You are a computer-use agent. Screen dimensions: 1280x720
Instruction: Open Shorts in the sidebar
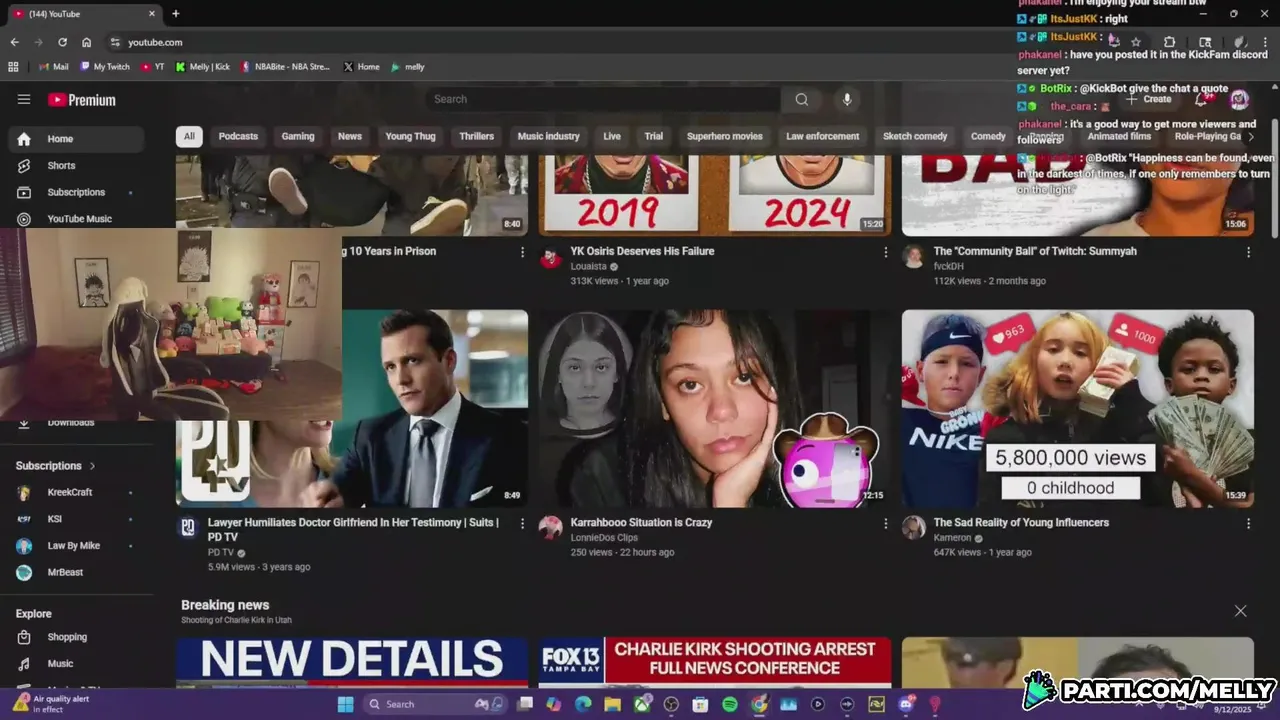pos(76,165)
